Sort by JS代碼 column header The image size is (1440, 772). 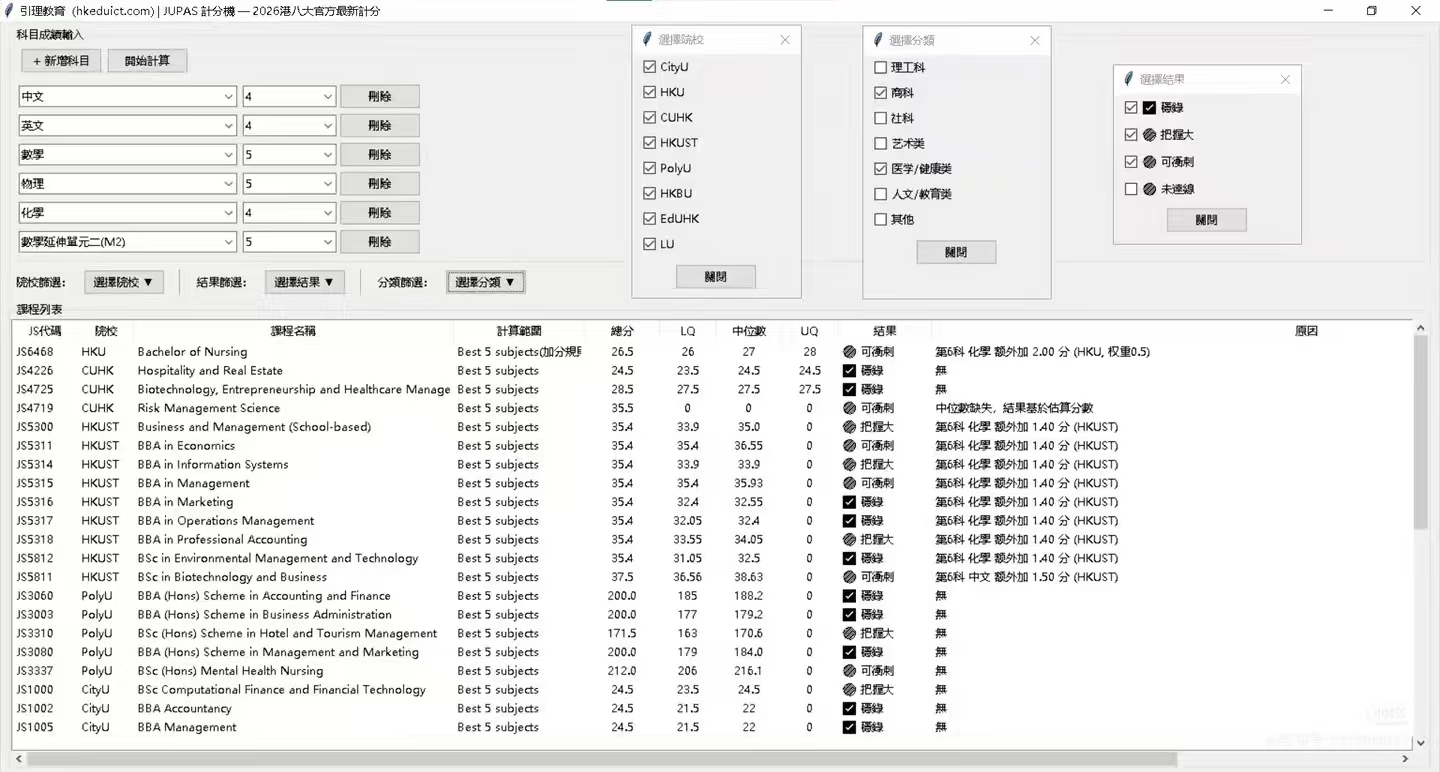coord(46,331)
